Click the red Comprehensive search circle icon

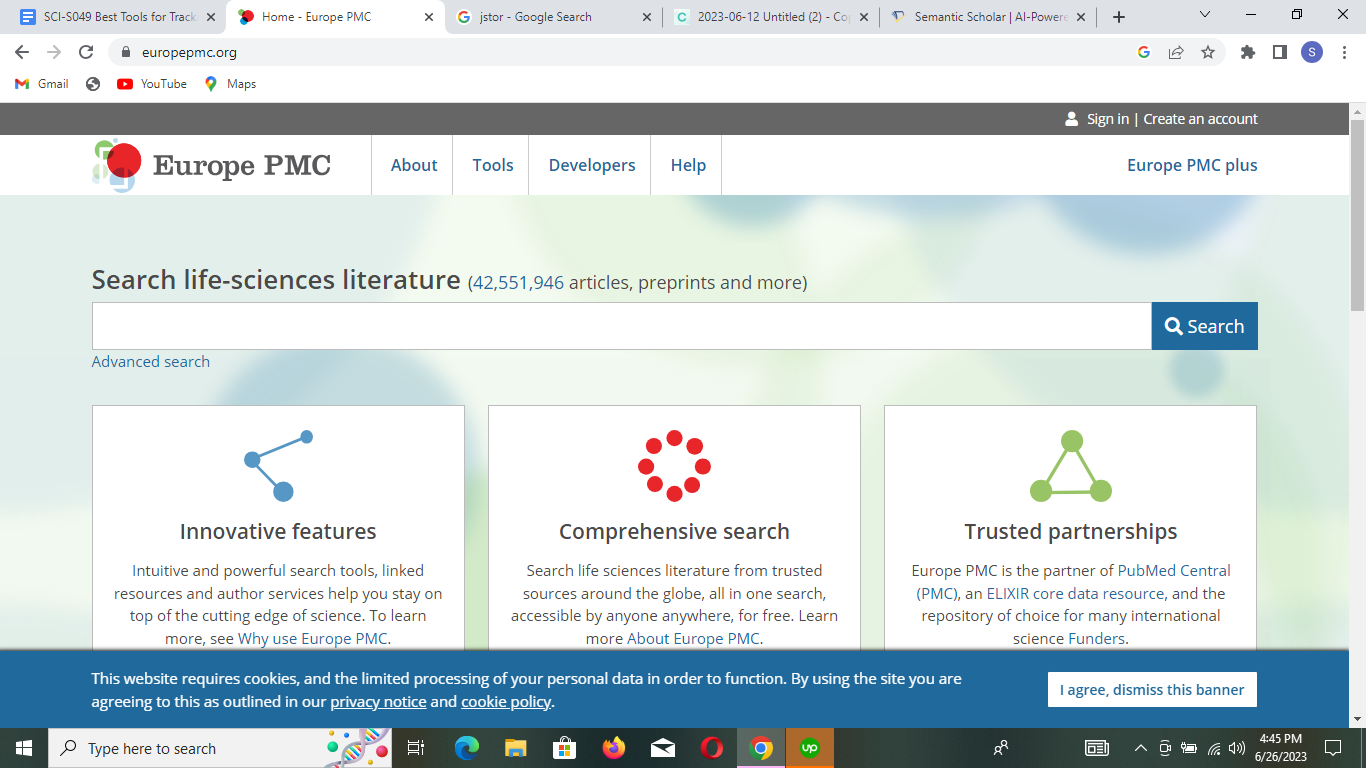tap(674, 466)
